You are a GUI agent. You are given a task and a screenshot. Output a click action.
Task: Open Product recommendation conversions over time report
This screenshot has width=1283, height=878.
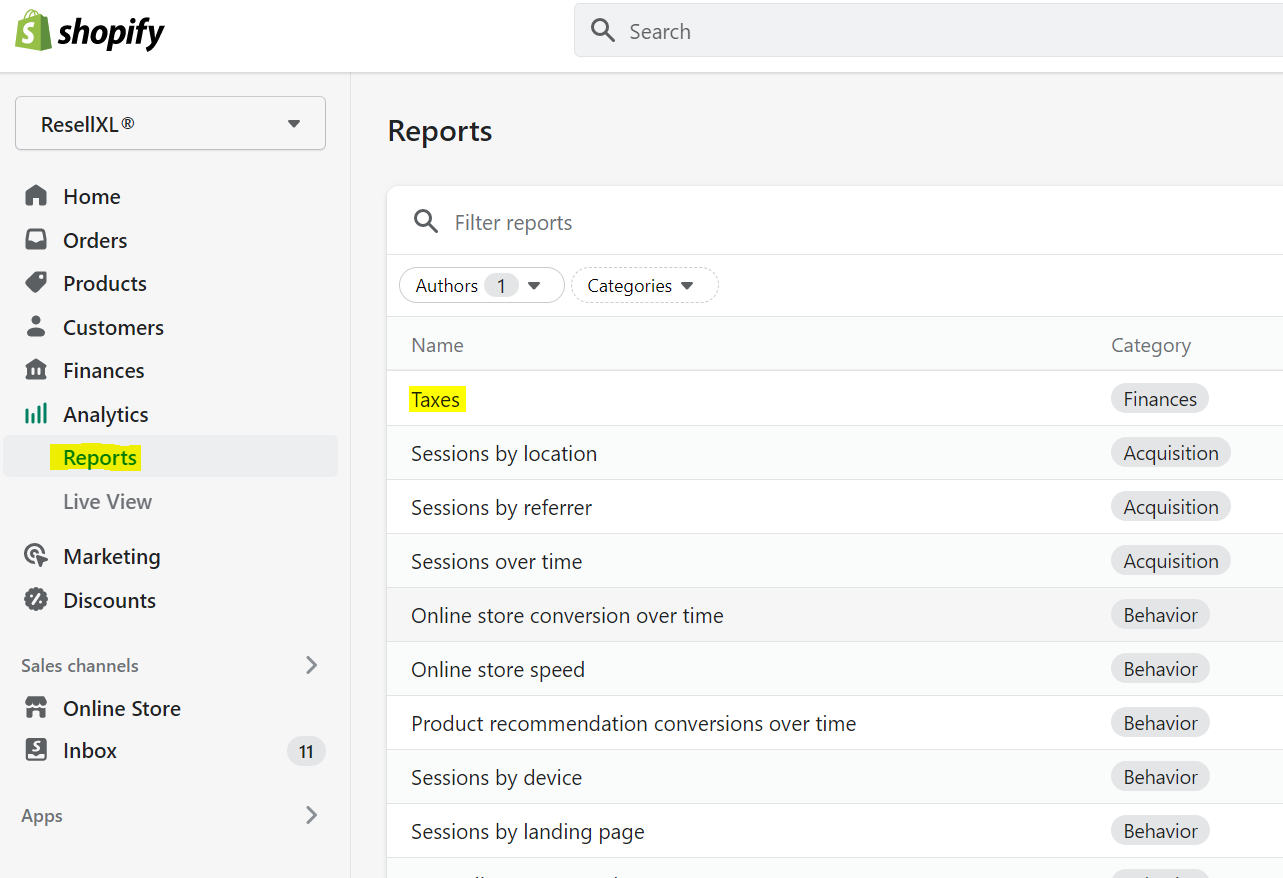click(634, 724)
